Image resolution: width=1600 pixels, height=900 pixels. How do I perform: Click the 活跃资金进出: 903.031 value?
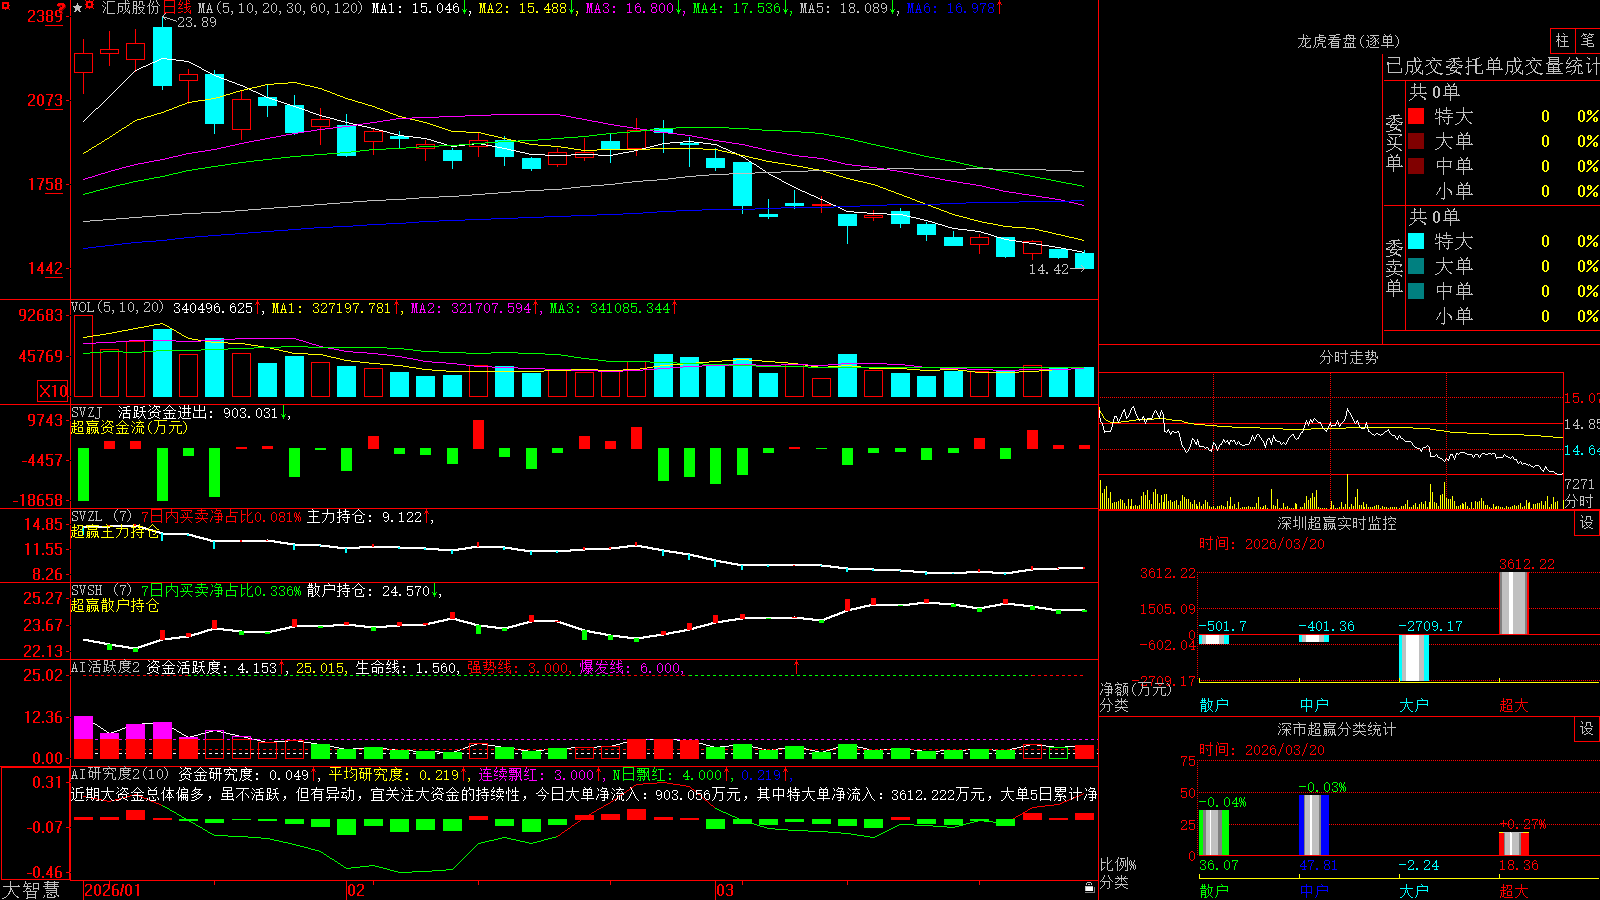203,413
